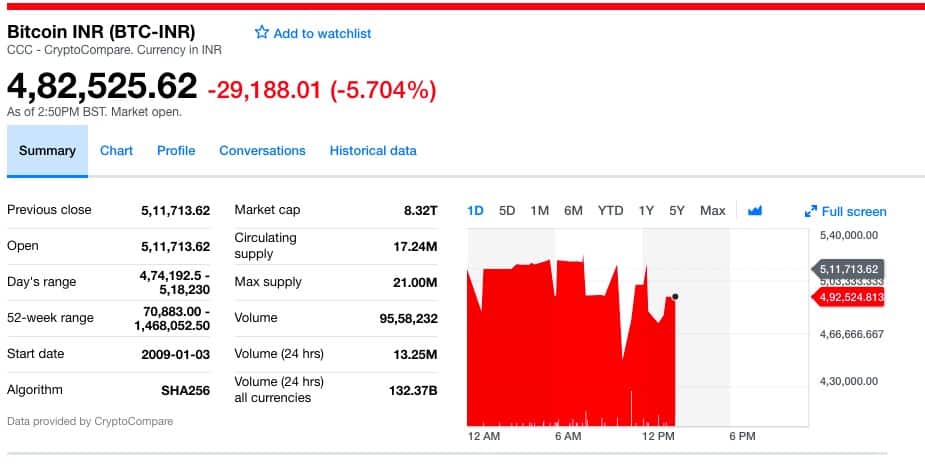Select the 5D chart range
Viewport: 925px width, 471px height.
[507, 211]
